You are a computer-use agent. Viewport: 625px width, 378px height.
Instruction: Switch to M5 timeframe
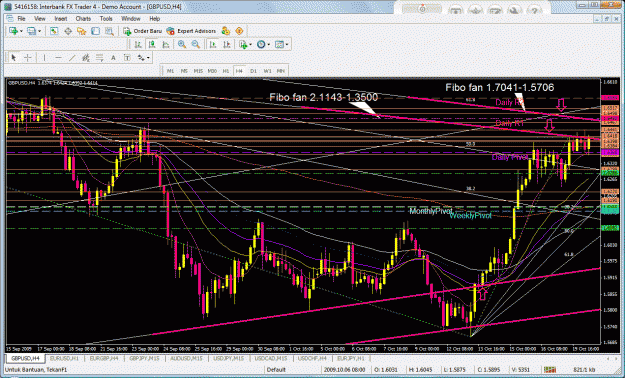(184, 71)
